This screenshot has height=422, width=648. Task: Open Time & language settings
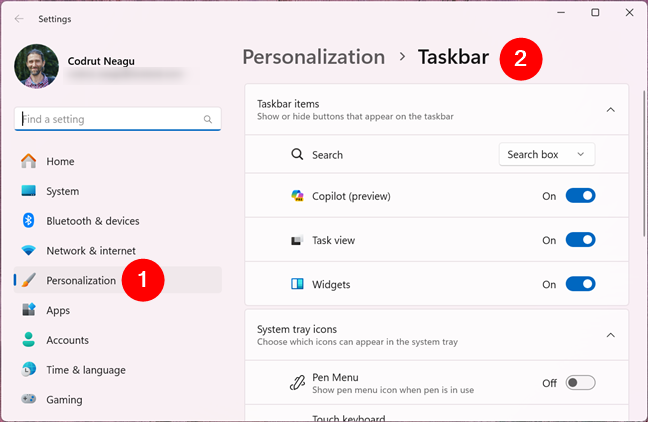click(118, 370)
